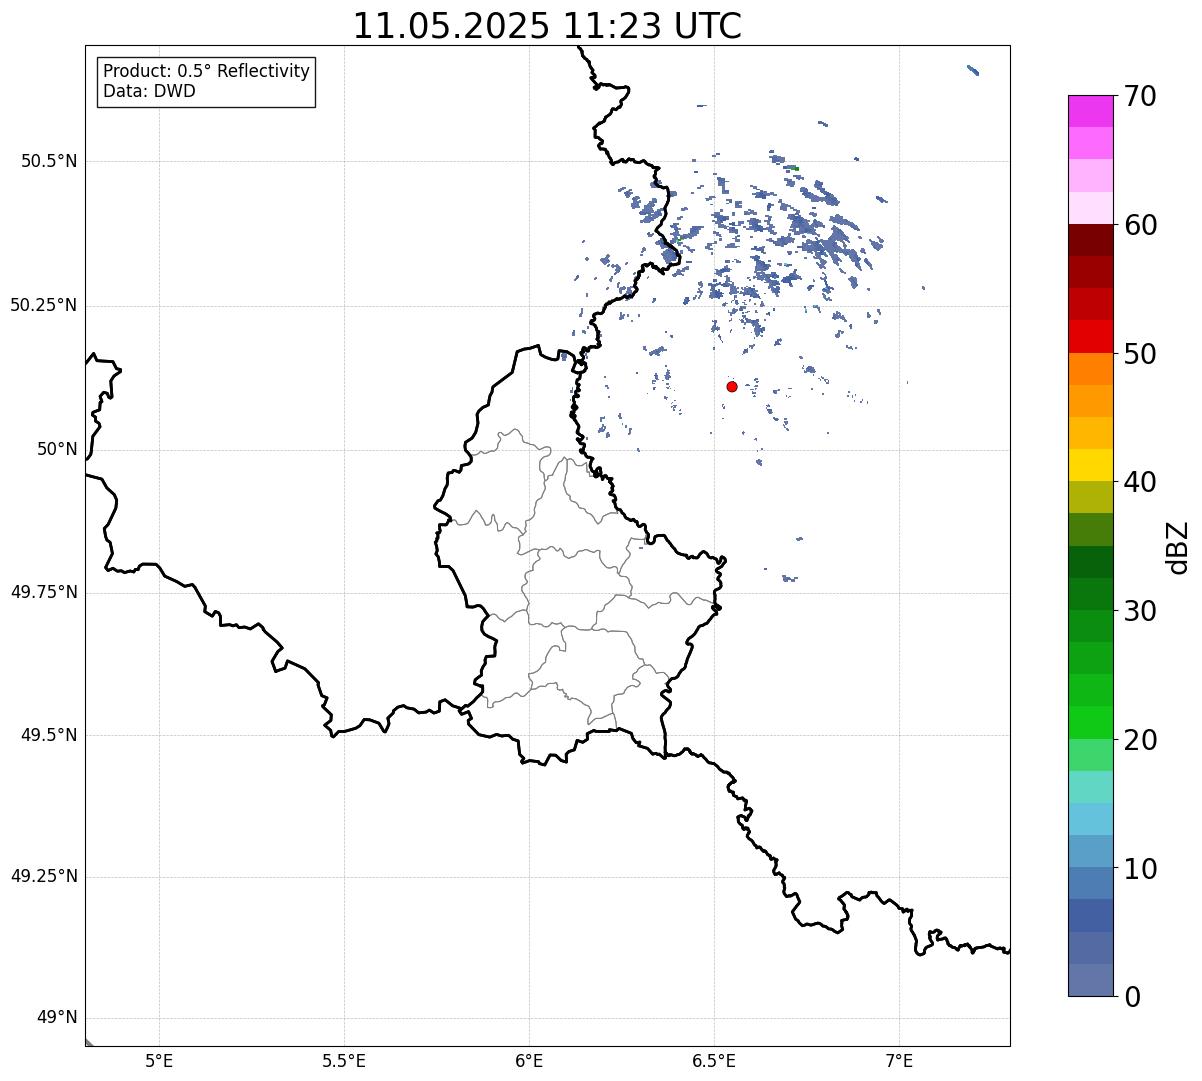Click the colorbar tick label 30

click(1140, 611)
